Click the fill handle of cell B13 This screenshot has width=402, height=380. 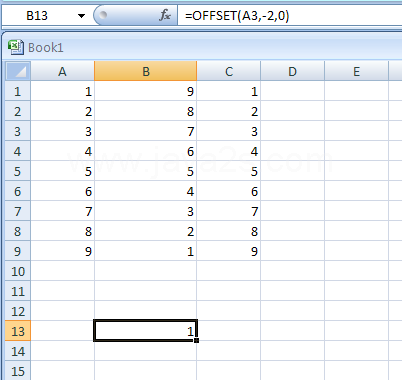click(196, 340)
